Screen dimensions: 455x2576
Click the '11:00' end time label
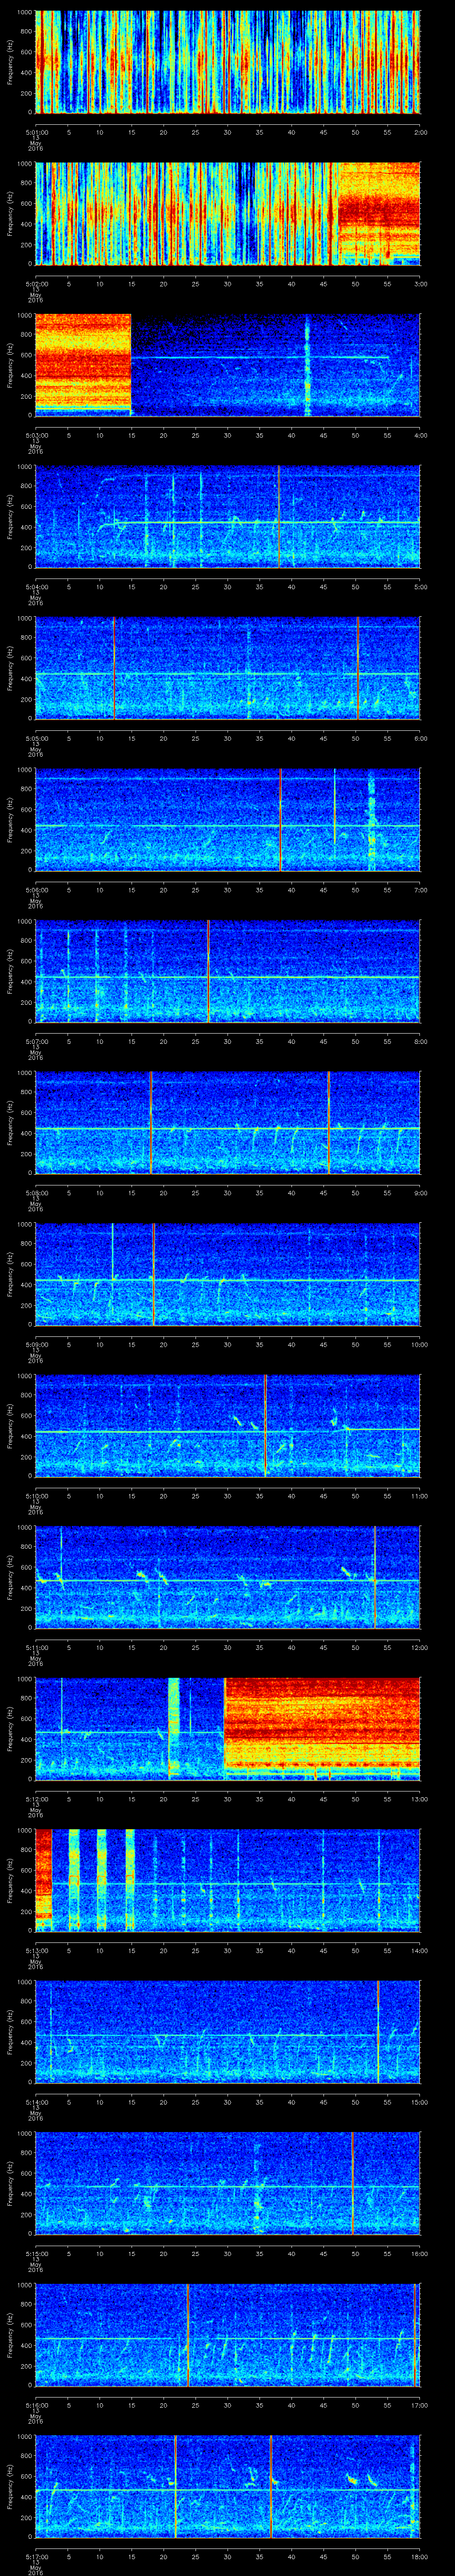tap(419, 1495)
